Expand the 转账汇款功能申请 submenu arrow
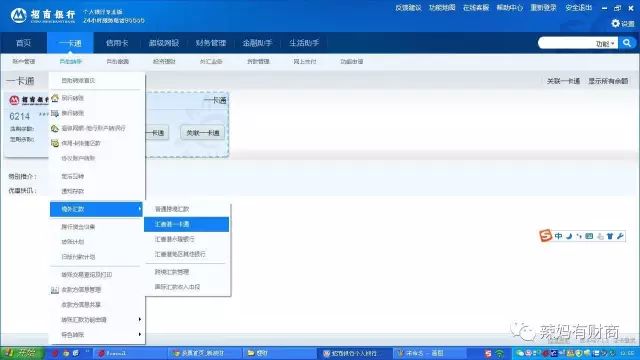 click(140, 320)
